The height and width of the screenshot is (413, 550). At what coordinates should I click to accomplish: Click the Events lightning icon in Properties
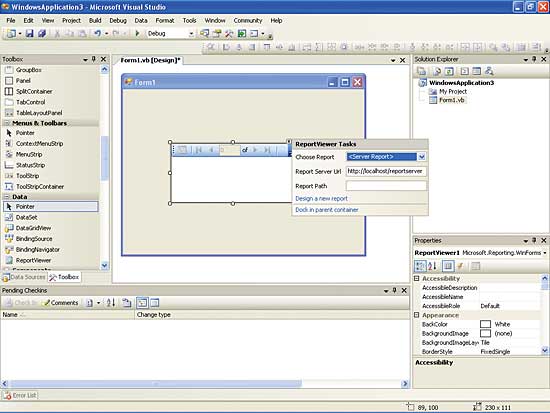click(460, 266)
